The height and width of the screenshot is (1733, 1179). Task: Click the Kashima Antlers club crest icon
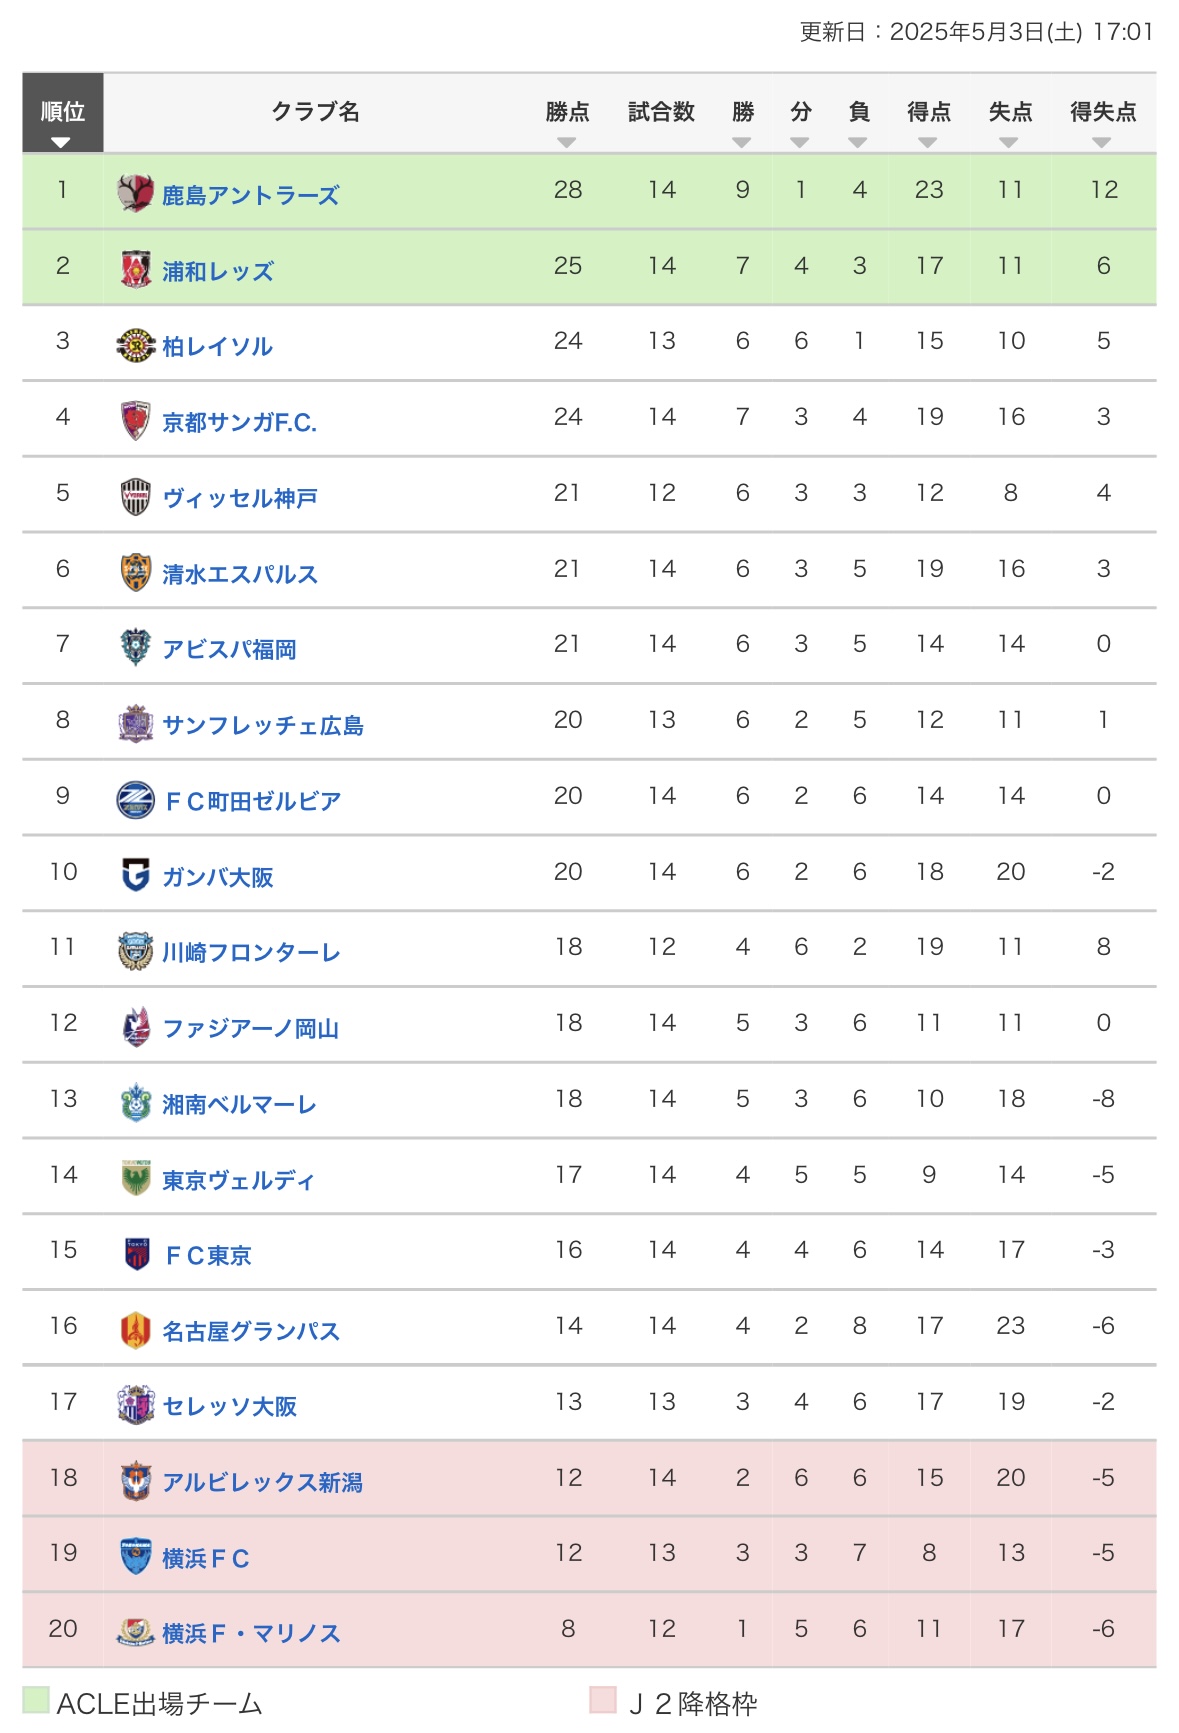click(x=135, y=193)
